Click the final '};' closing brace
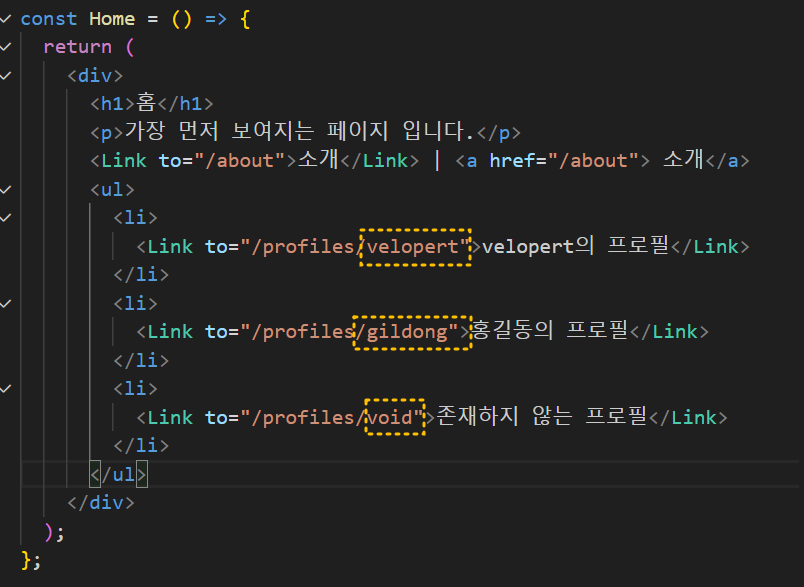Viewport: 804px width, 587px height. tap(31, 560)
